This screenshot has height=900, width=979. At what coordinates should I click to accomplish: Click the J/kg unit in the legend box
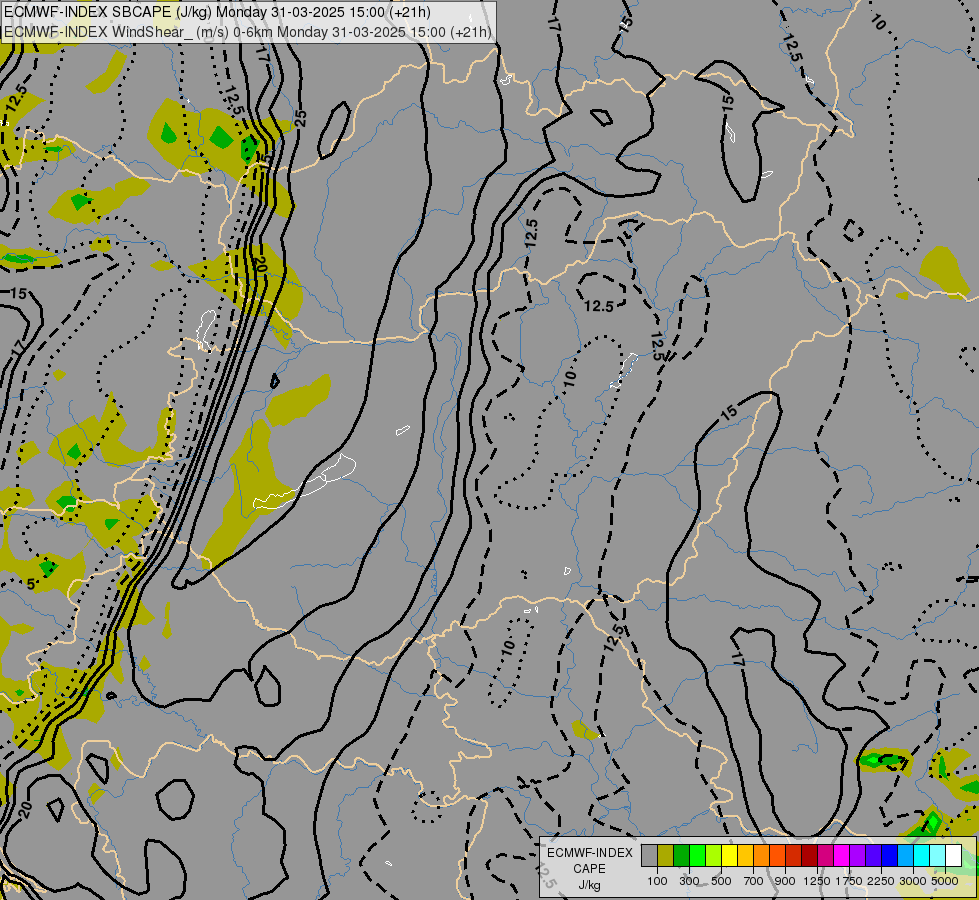[589, 886]
